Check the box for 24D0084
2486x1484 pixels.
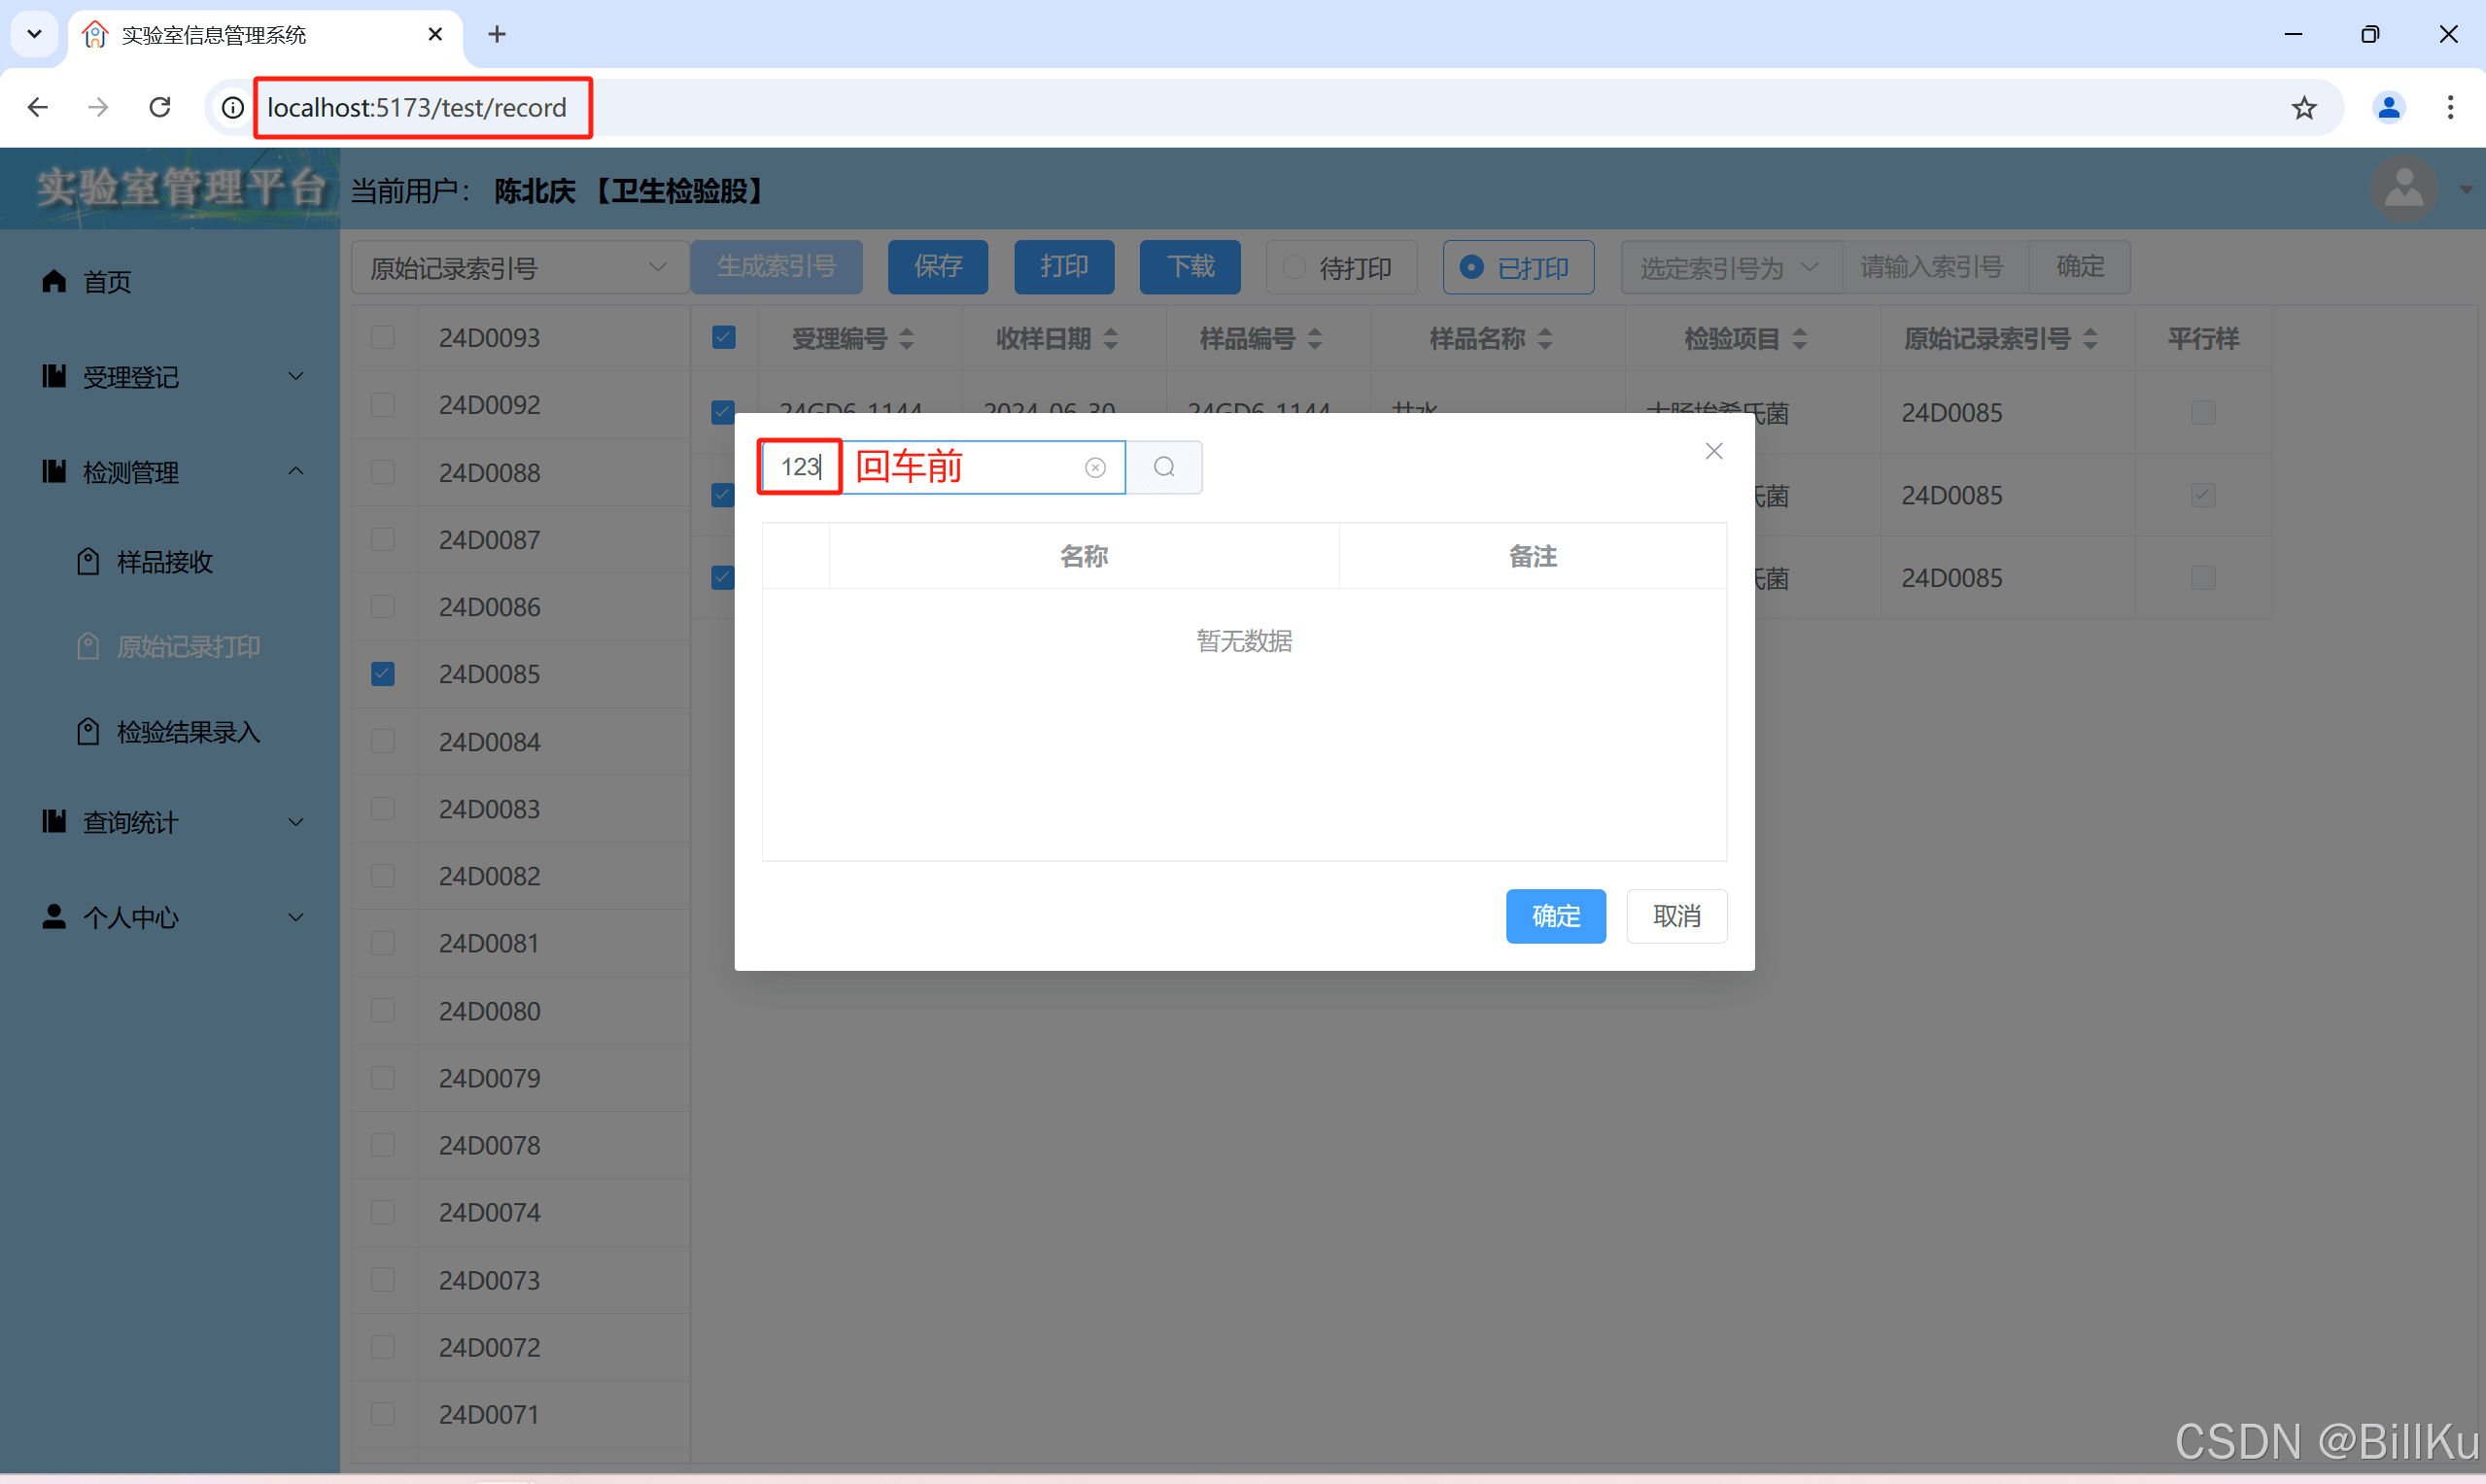click(382, 741)
